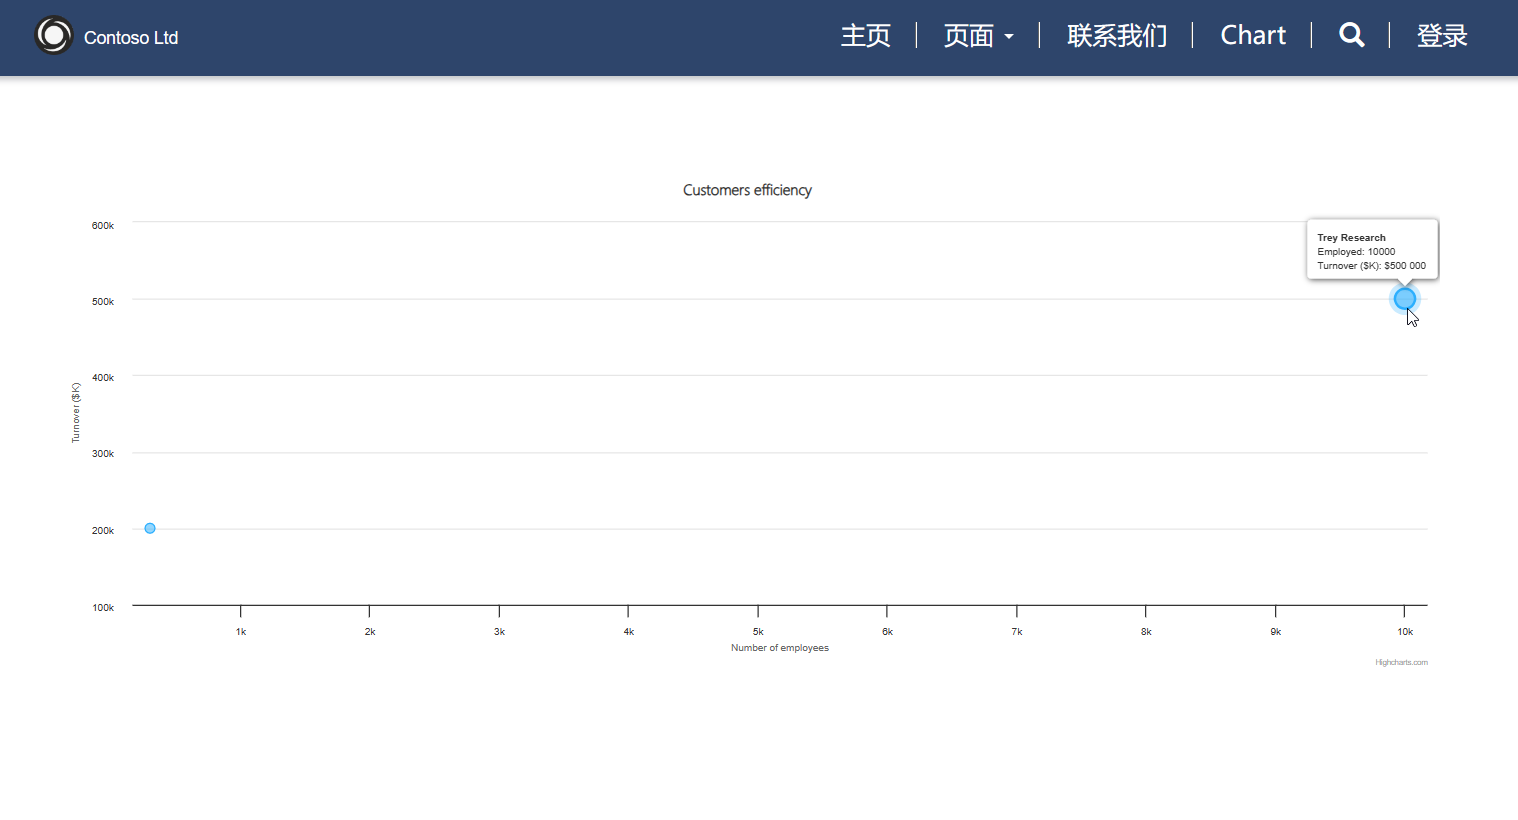Click the 登录 sign-in link
Screen dimensions: 1518x820
tap(1442, 36)
